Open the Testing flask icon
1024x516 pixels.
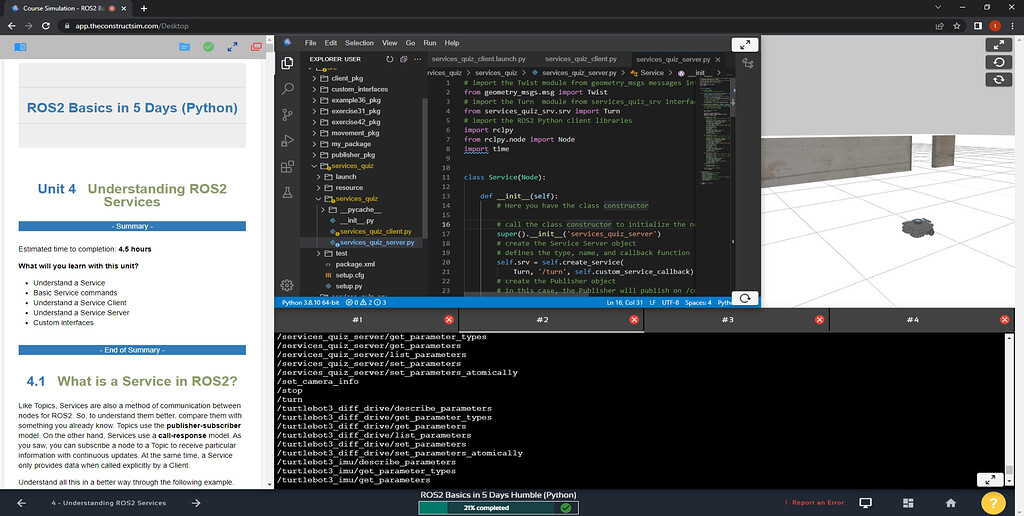pos(287,192)
